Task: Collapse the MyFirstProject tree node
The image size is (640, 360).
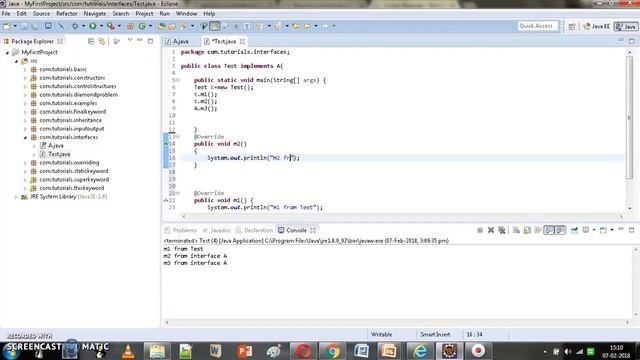Action: click(x=7, y=52)
